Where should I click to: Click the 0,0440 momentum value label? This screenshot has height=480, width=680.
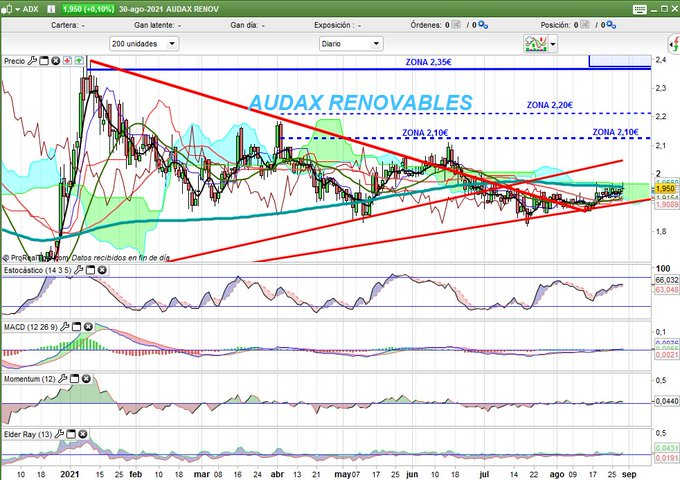coord(667,402)
